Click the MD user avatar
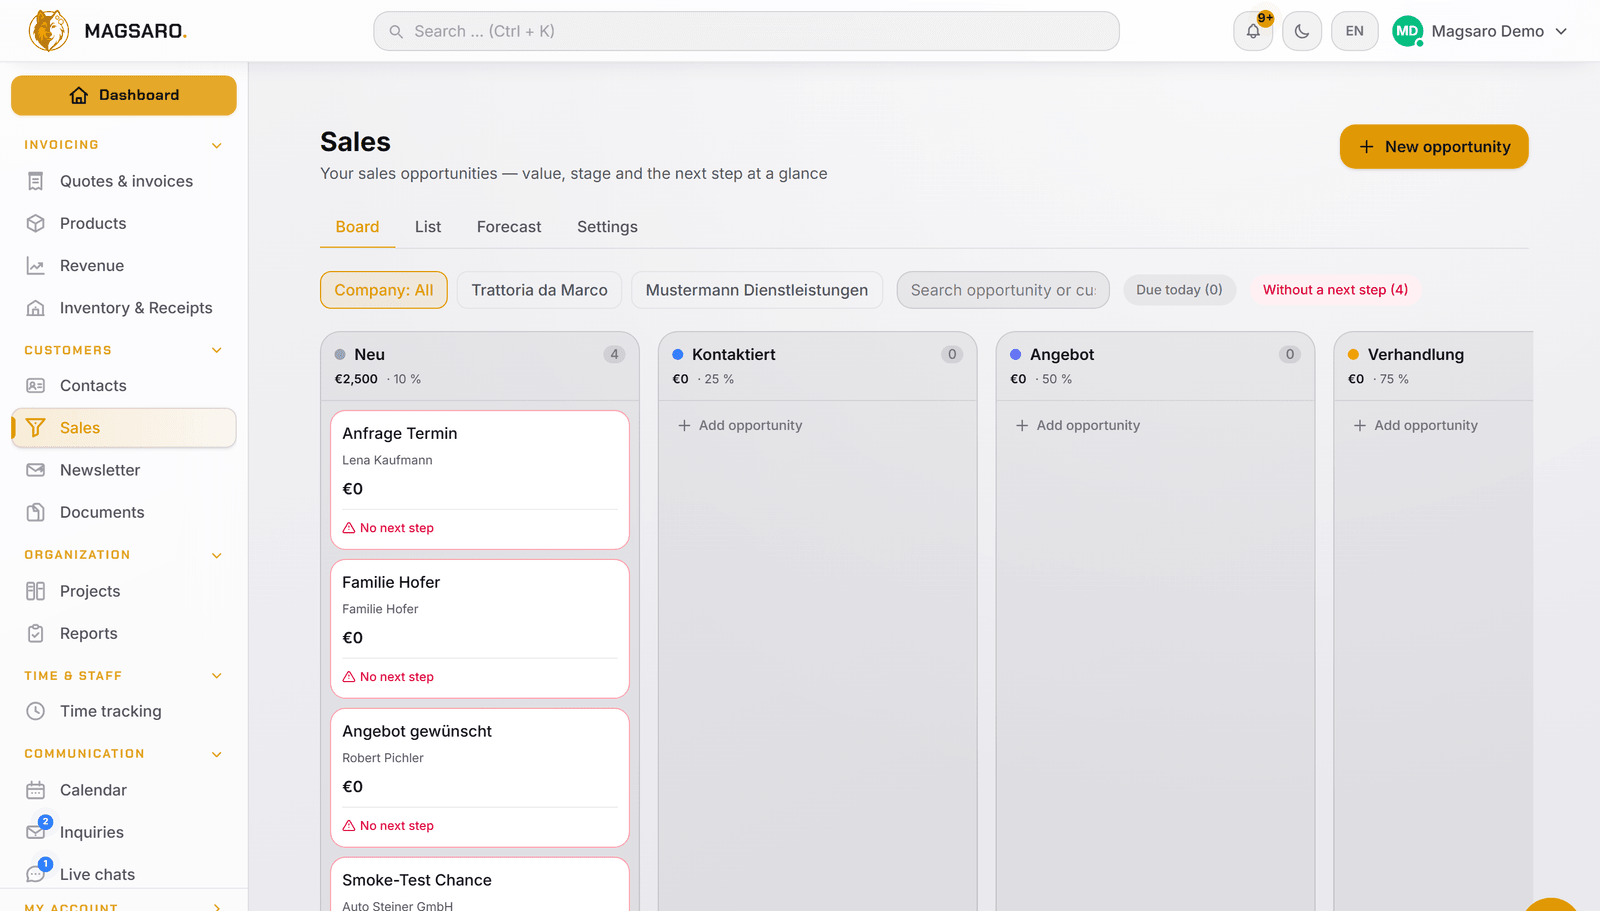1600x911 pixels. pyautogui.click(x=1407, y=31)
